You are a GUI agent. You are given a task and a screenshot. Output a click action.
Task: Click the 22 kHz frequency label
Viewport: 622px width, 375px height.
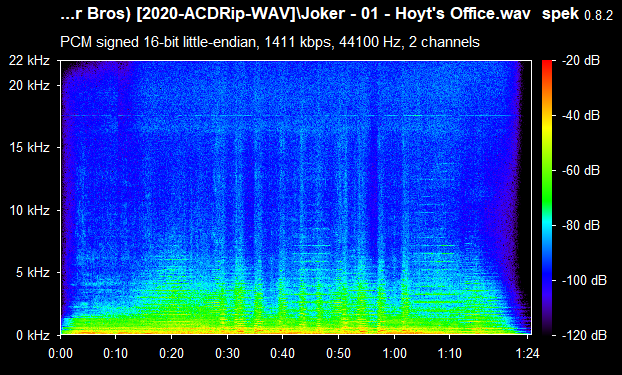pos(30,61)
